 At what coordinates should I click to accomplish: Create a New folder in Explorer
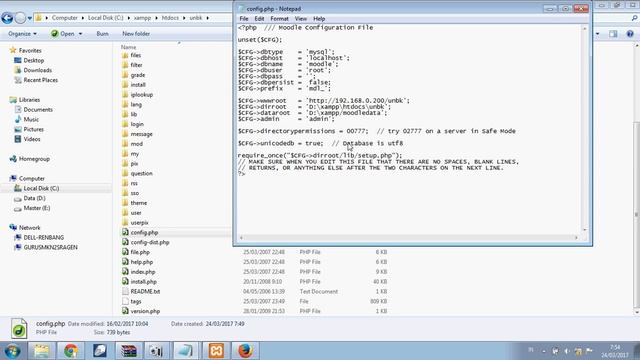(136, 33)
